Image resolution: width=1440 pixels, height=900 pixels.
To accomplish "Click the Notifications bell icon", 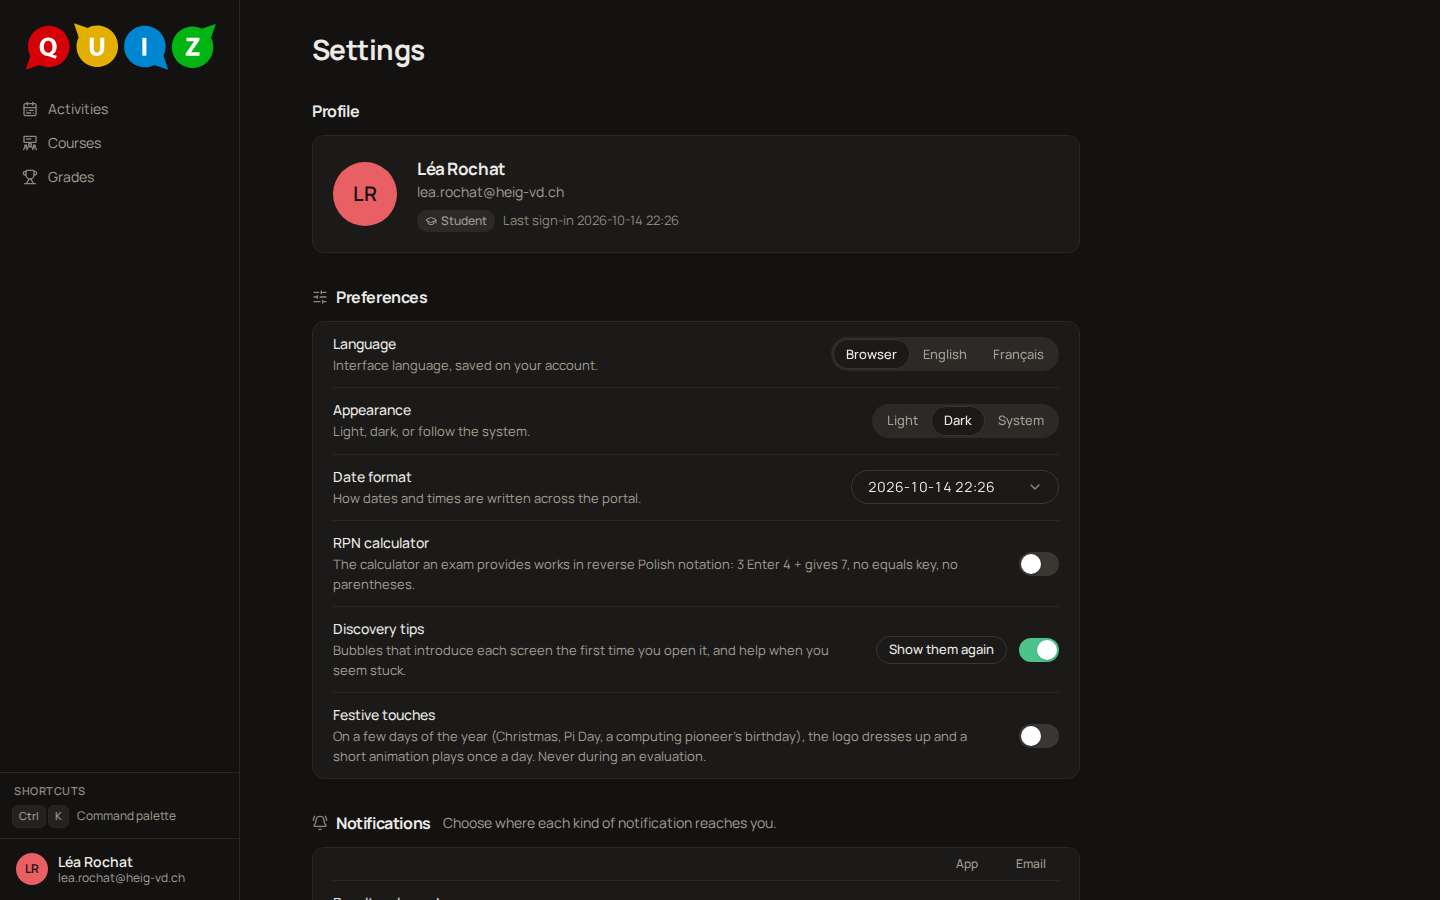I will [x=320, y=823].
